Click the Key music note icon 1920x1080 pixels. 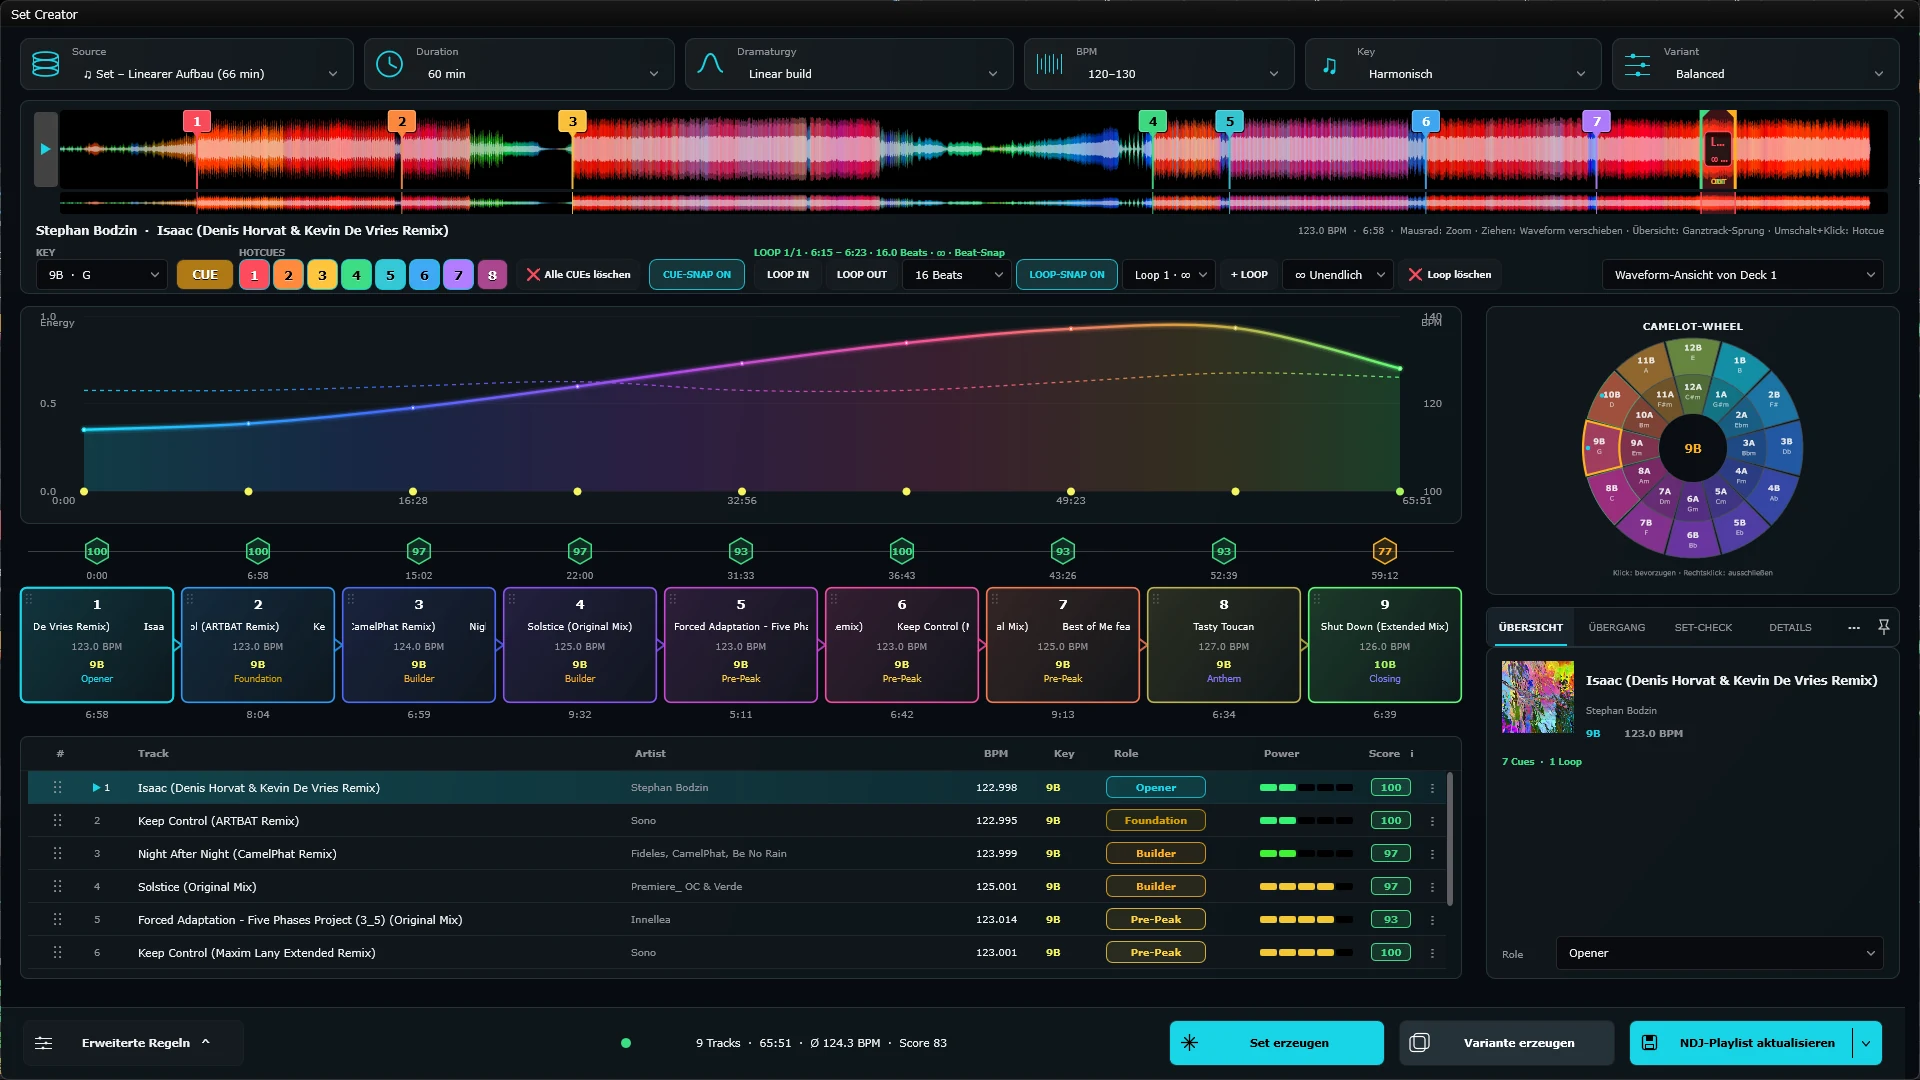click(1329, 65)
